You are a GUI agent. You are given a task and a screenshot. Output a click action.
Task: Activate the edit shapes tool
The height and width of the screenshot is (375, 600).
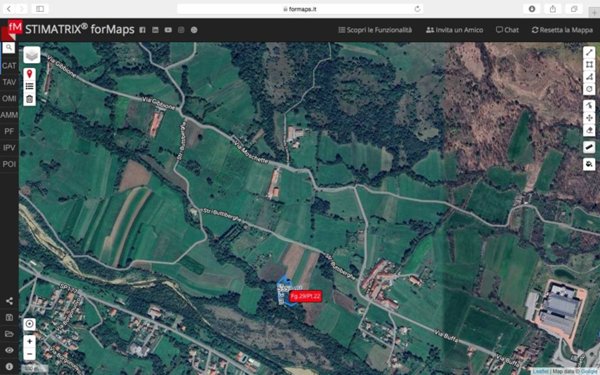pos(589,106)
